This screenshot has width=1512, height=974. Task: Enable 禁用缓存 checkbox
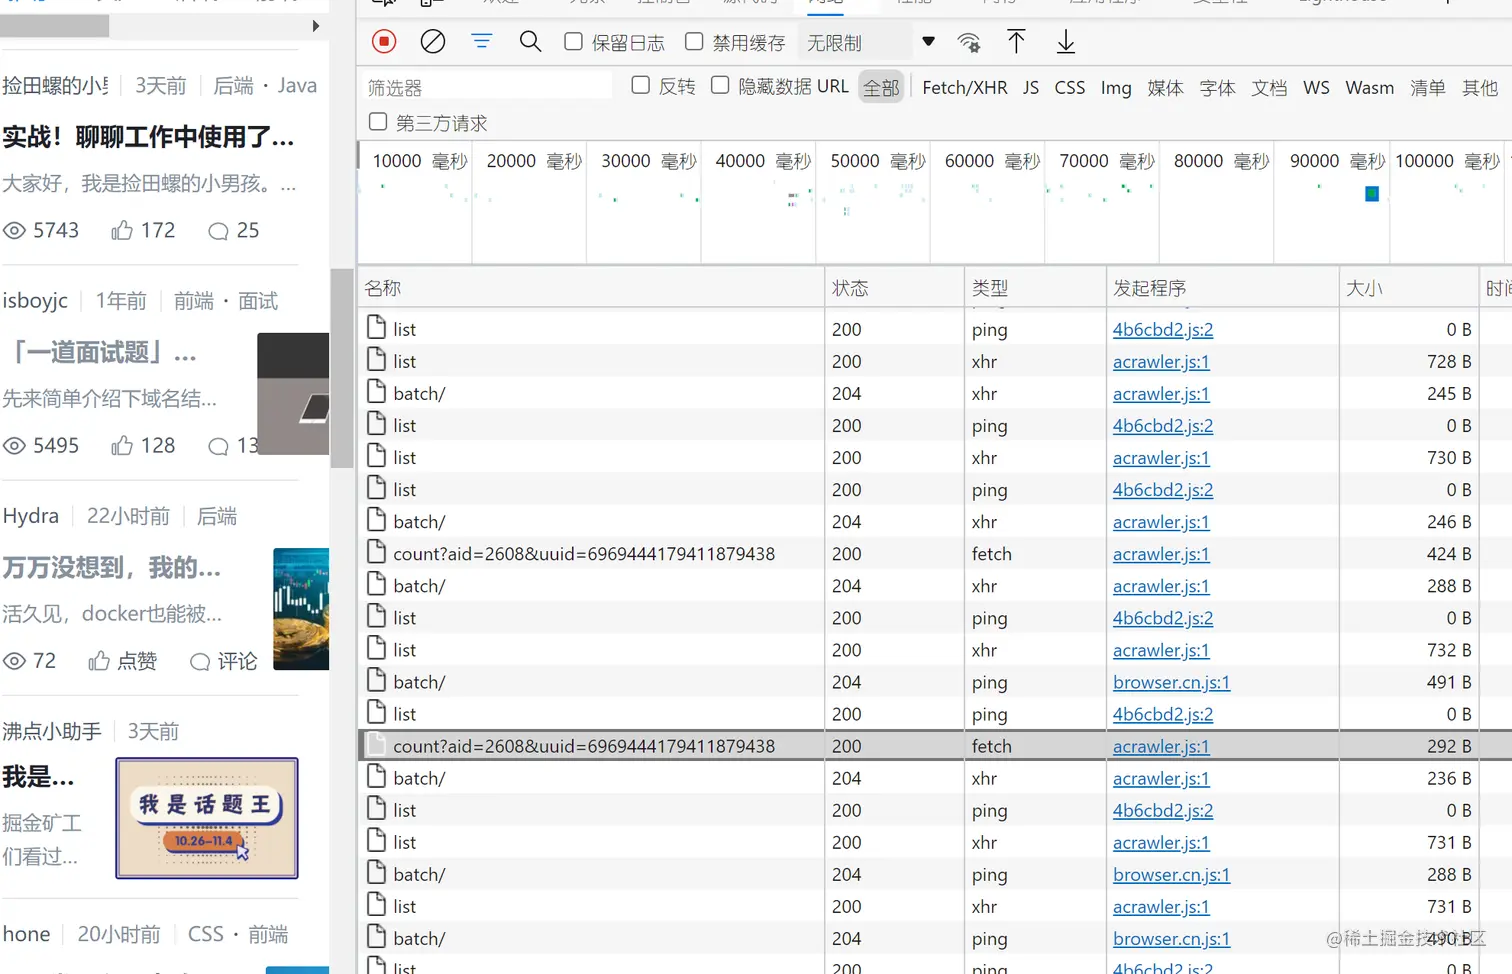pyautogui.click(x=694, y=41)
